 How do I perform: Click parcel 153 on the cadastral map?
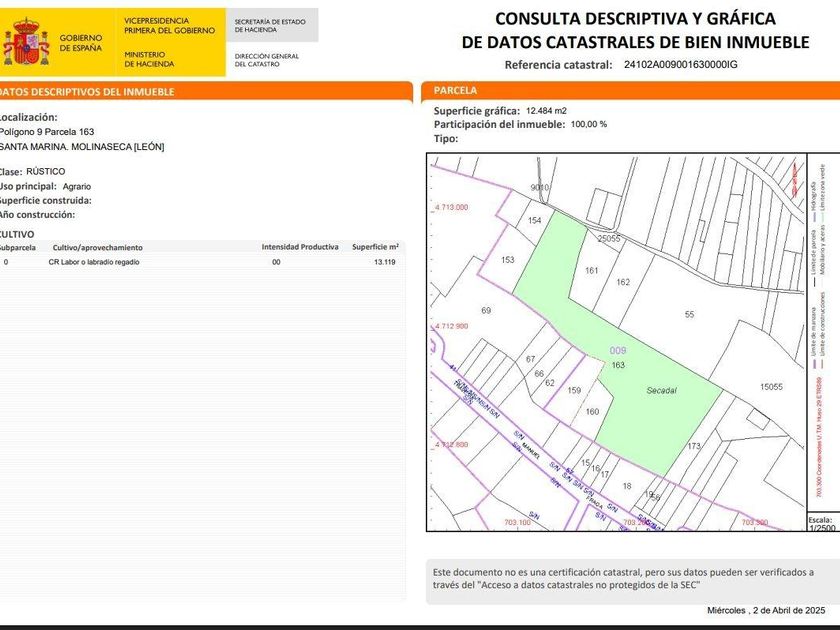tap(508, 260)
